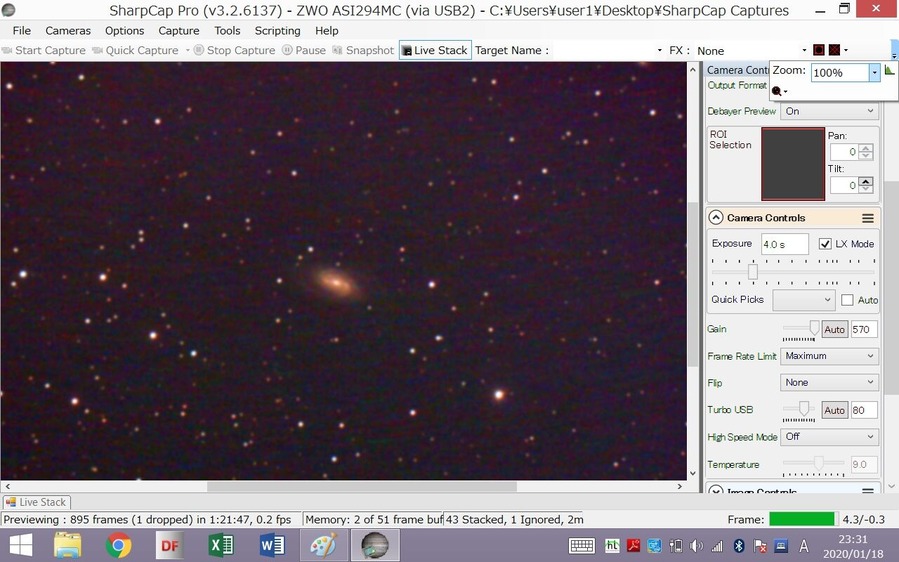Open the Help menu
The width and height of the screenshot is (899, 562).
(x=327, y=31)
